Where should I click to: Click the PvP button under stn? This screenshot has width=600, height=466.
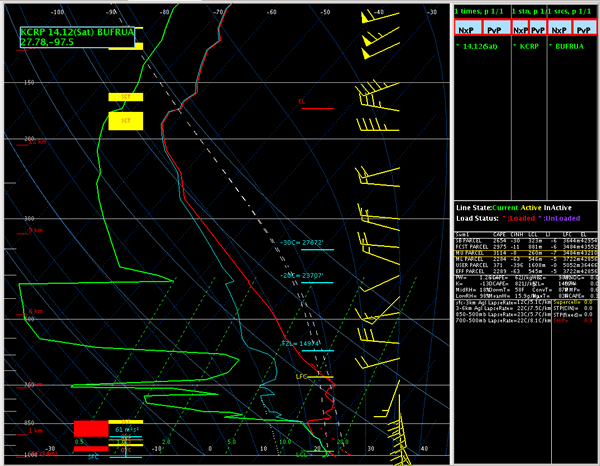[x=538, y=28]
